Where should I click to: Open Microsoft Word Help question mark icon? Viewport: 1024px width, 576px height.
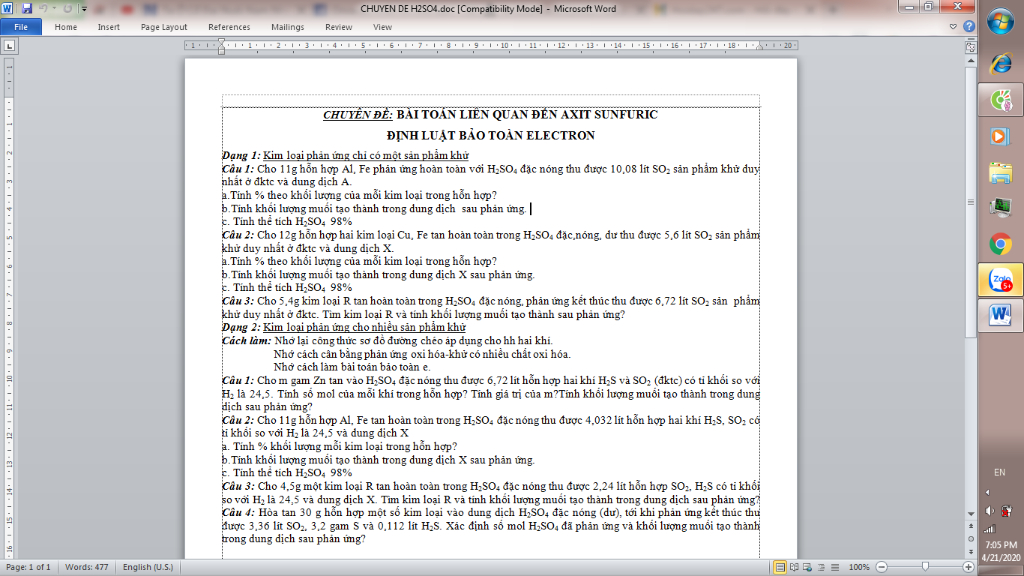969,27
